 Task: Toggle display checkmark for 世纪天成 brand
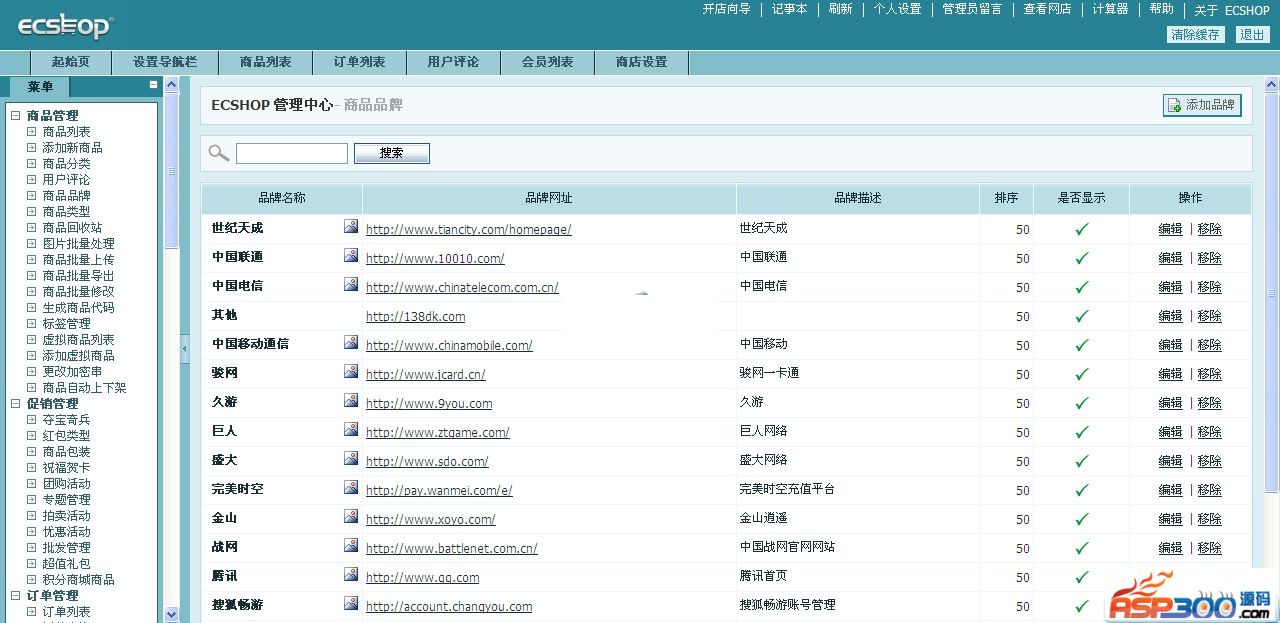[x=1081, y=229]
